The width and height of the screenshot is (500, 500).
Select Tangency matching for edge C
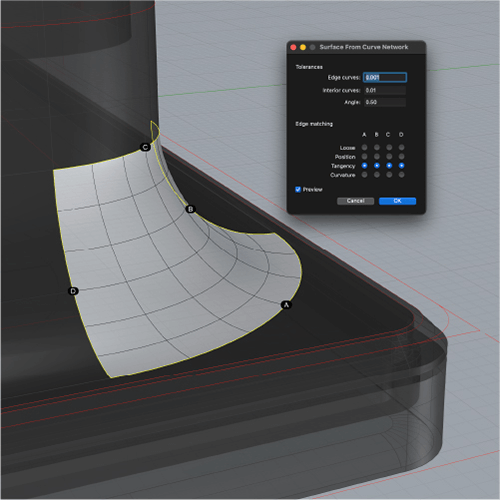coord(389,166)
